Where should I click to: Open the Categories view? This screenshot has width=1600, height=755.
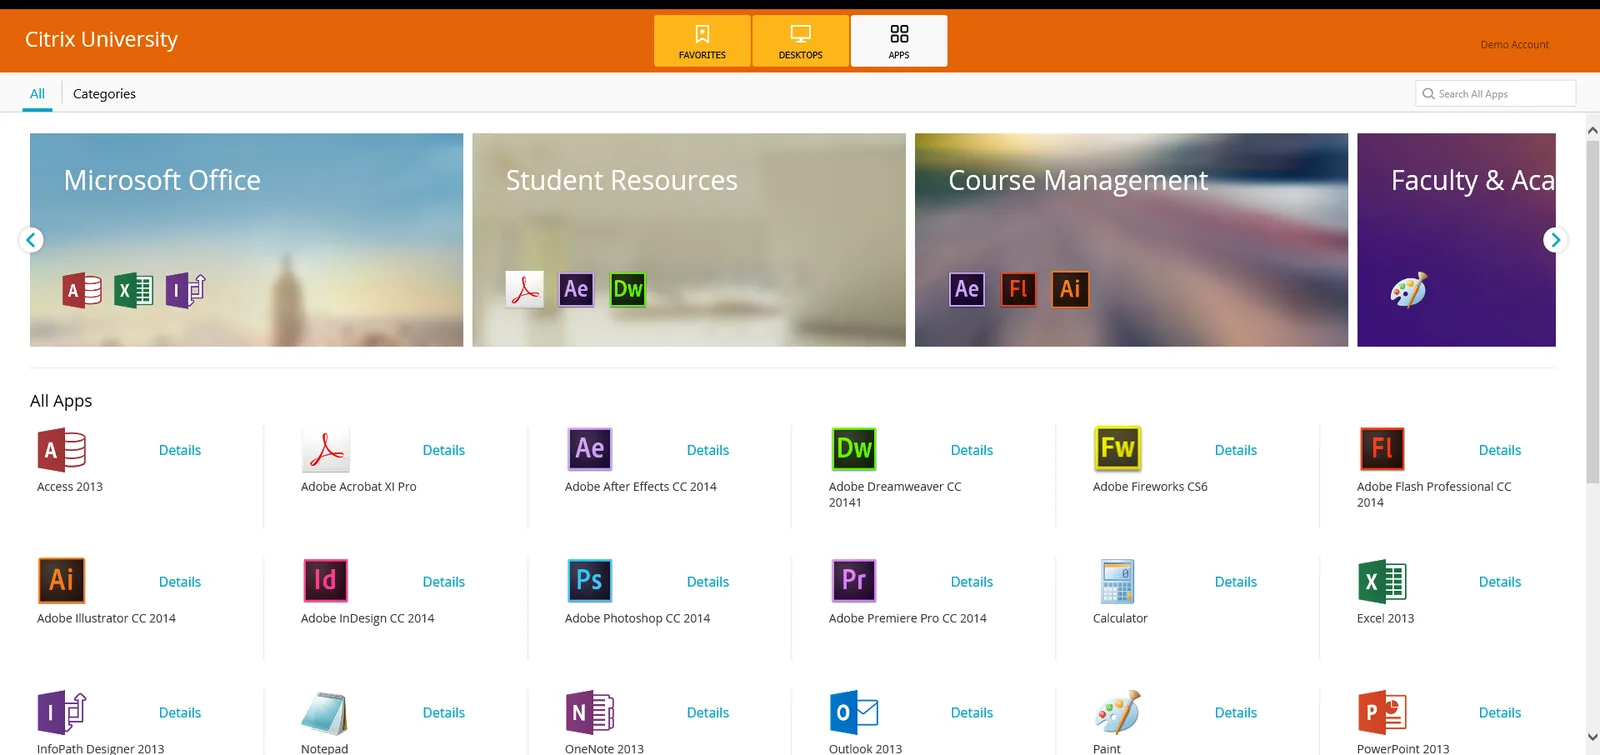click(x=104, y=94)
